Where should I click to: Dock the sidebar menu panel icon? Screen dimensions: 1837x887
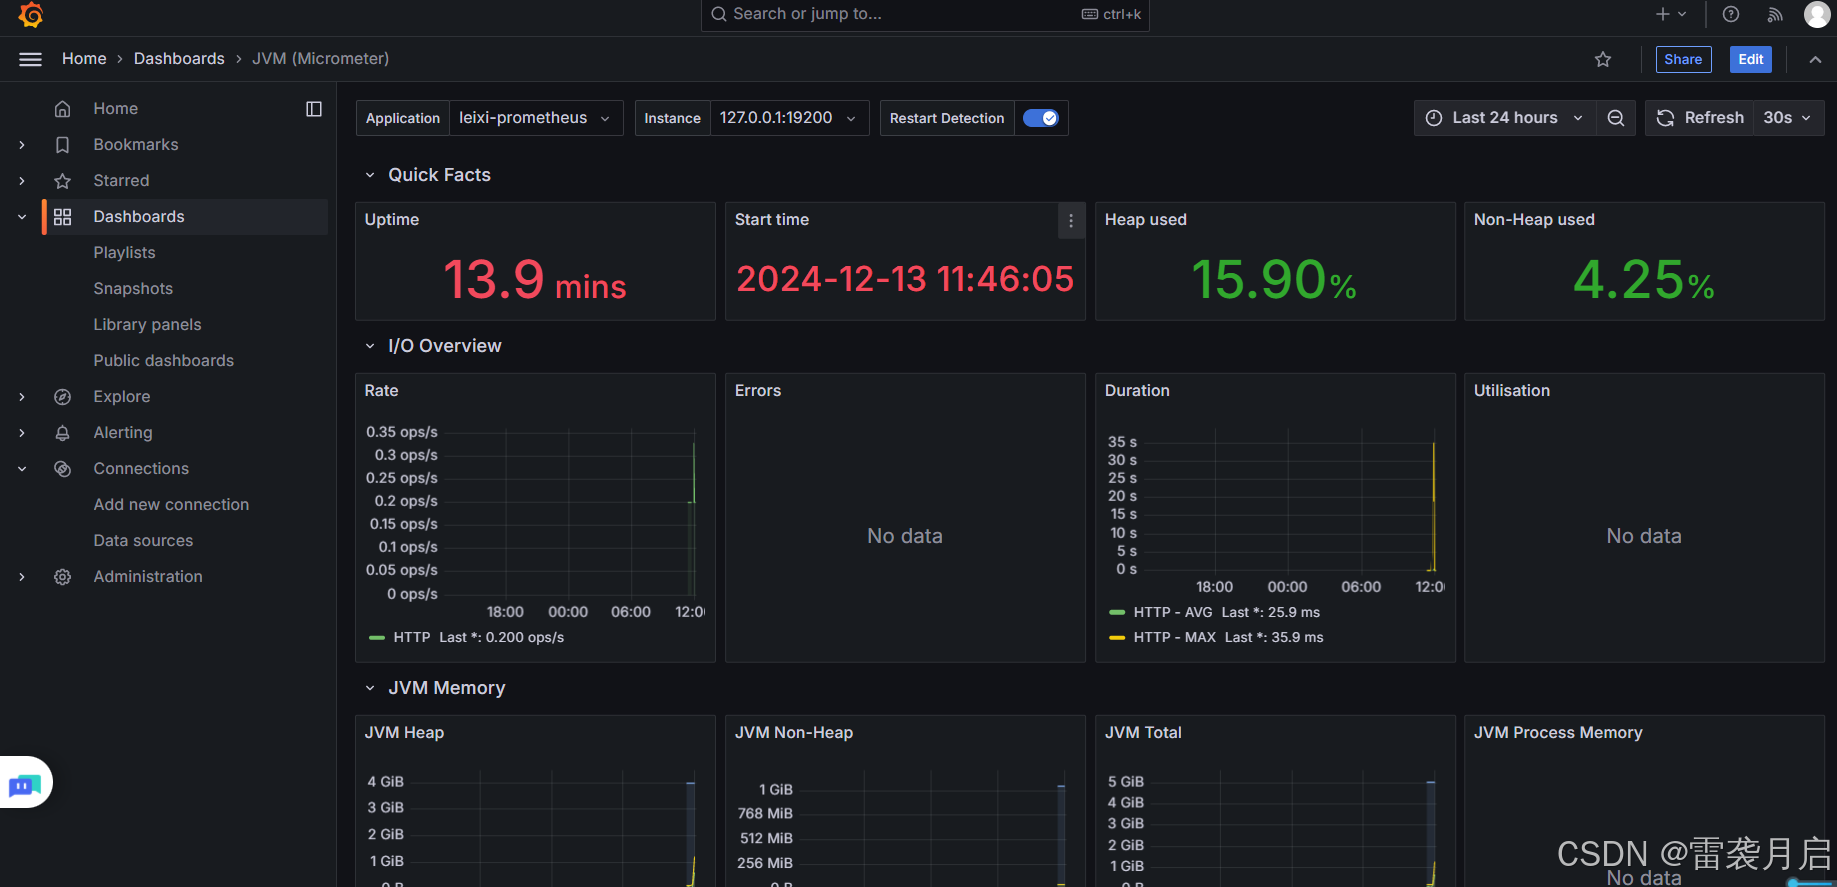[314, 109]
